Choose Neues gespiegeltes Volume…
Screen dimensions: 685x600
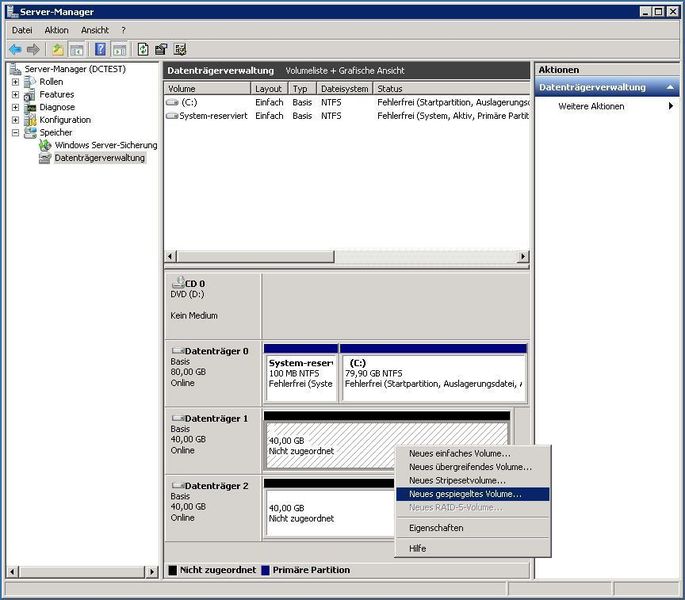point(472,494)
